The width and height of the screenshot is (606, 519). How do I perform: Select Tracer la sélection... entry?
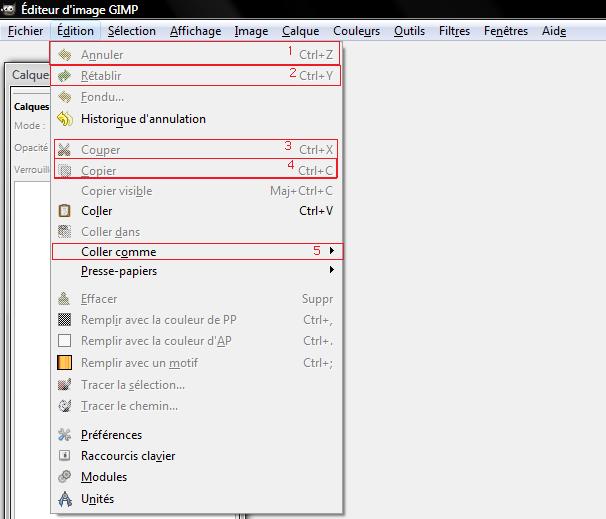point(197,385)
